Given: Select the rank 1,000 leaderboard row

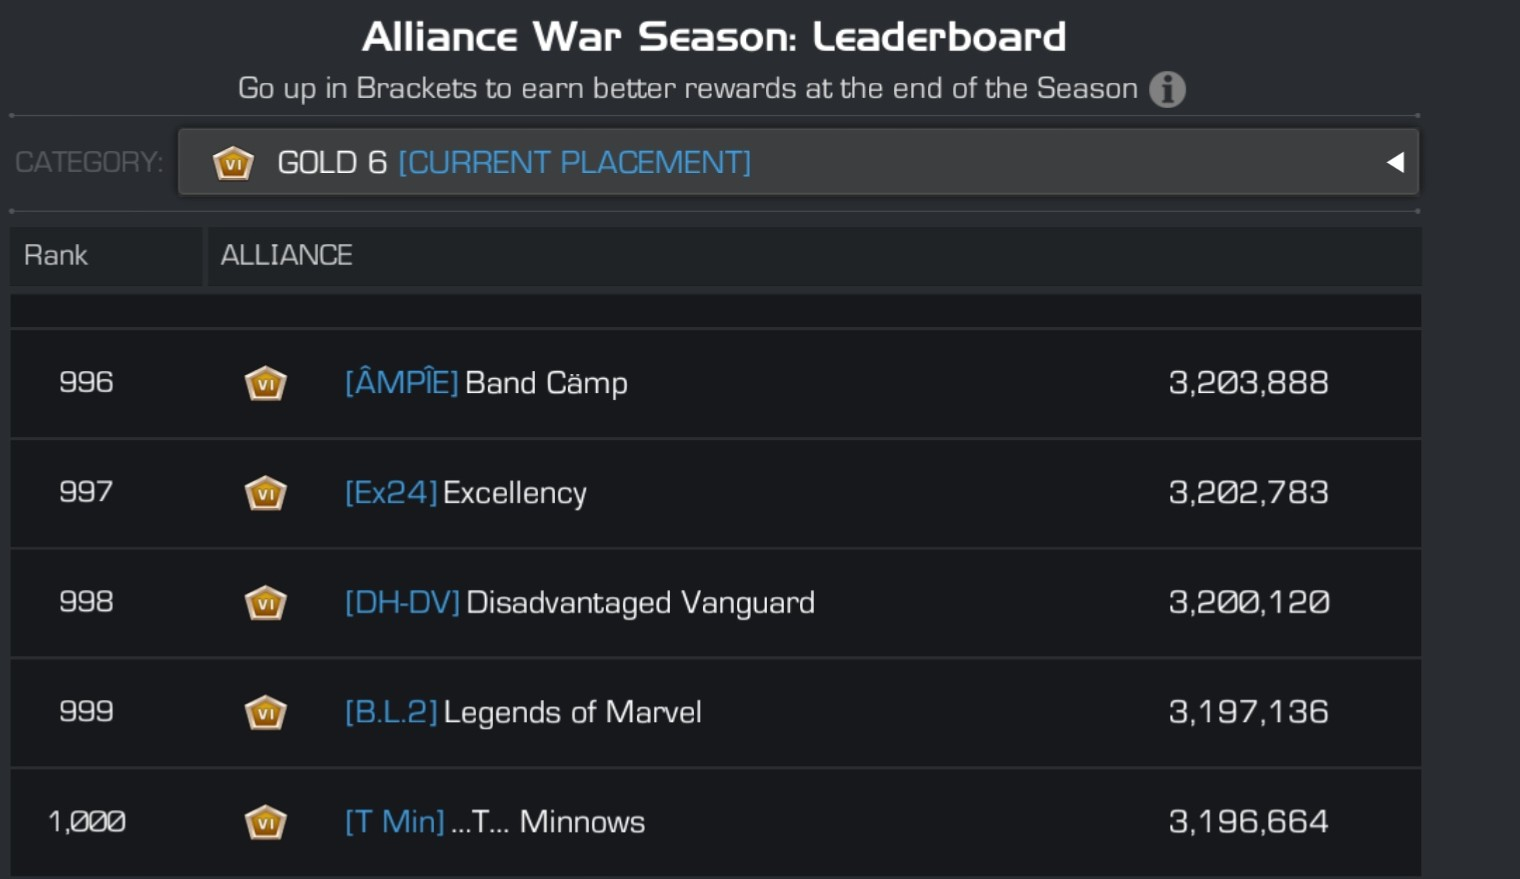Looking at the screenshot, I should click(716, 822).
